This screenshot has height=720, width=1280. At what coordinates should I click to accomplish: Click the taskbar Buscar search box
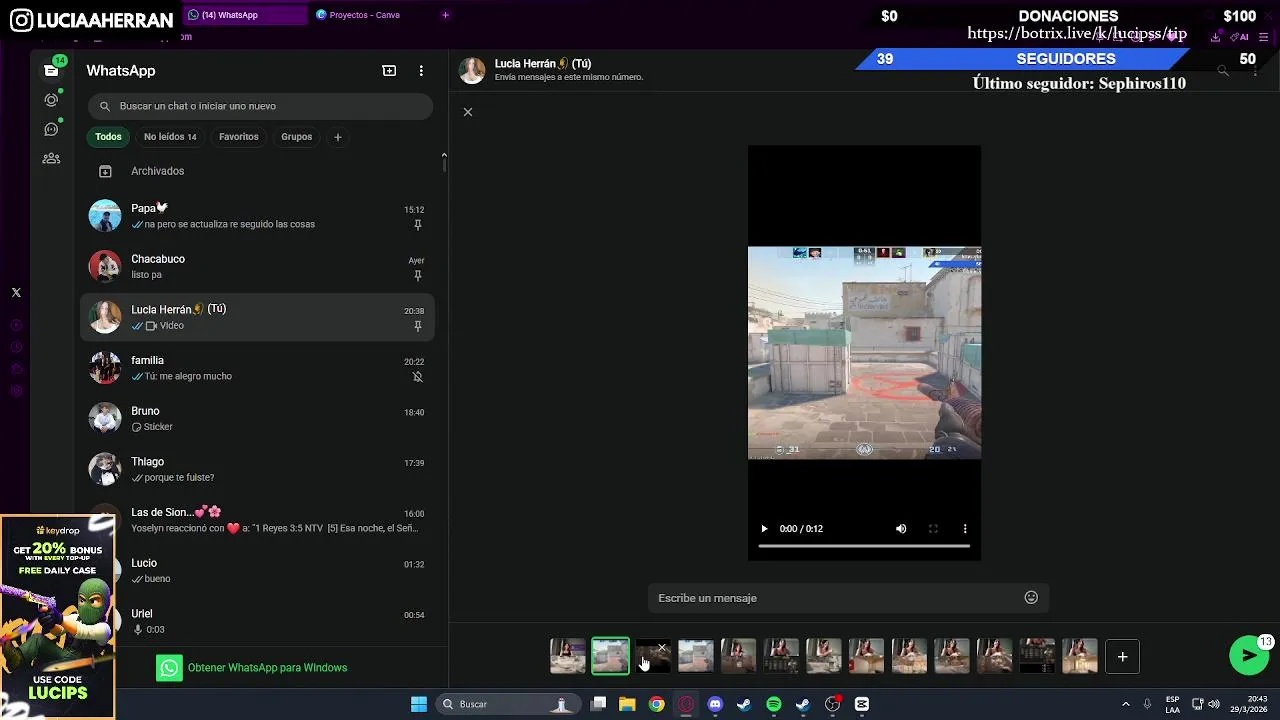click(x=507, y=704)
